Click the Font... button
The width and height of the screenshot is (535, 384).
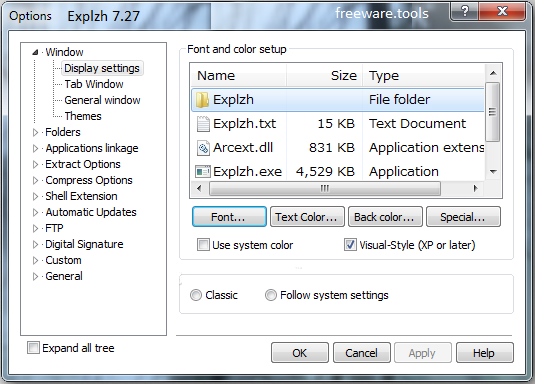pos(229,217)
